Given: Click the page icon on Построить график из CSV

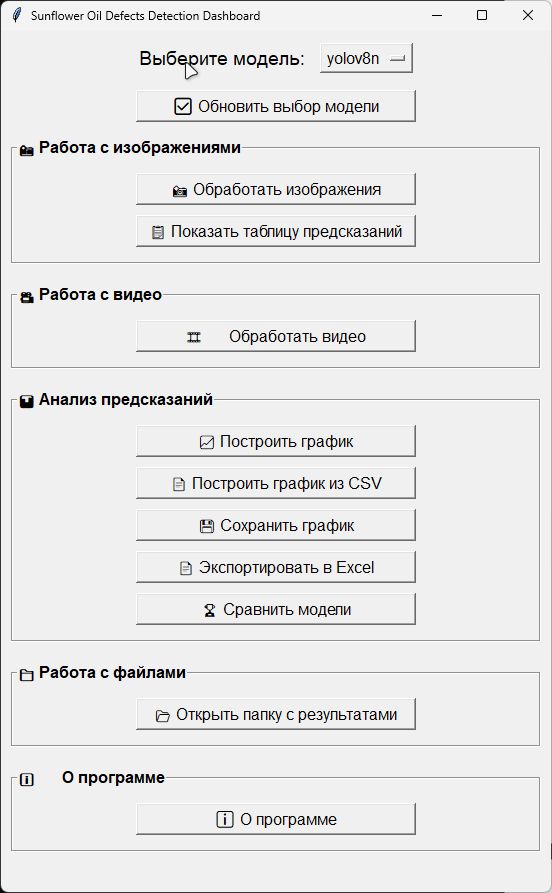Looking at the screenshot, I should (x=179, y=484).
